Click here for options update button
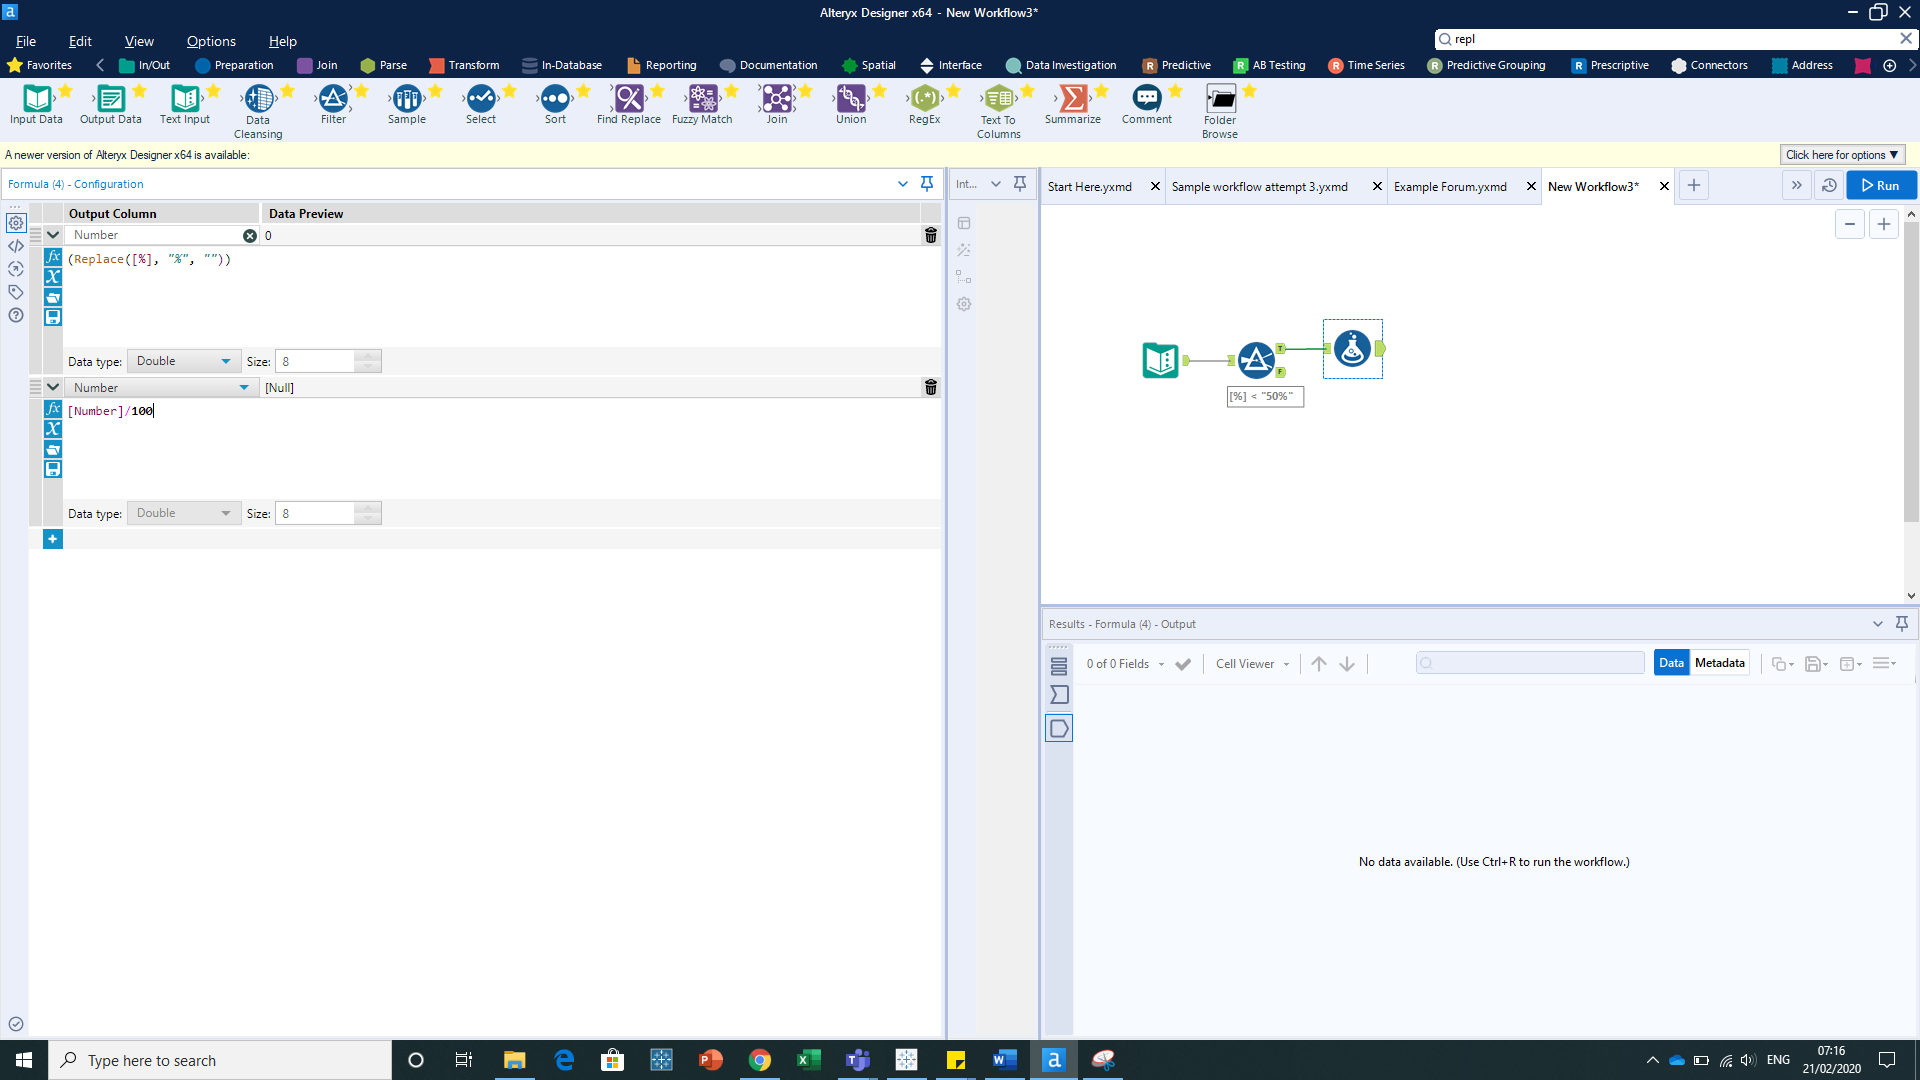Viewport: 1920px width, 1080px height. (1842, 155)
